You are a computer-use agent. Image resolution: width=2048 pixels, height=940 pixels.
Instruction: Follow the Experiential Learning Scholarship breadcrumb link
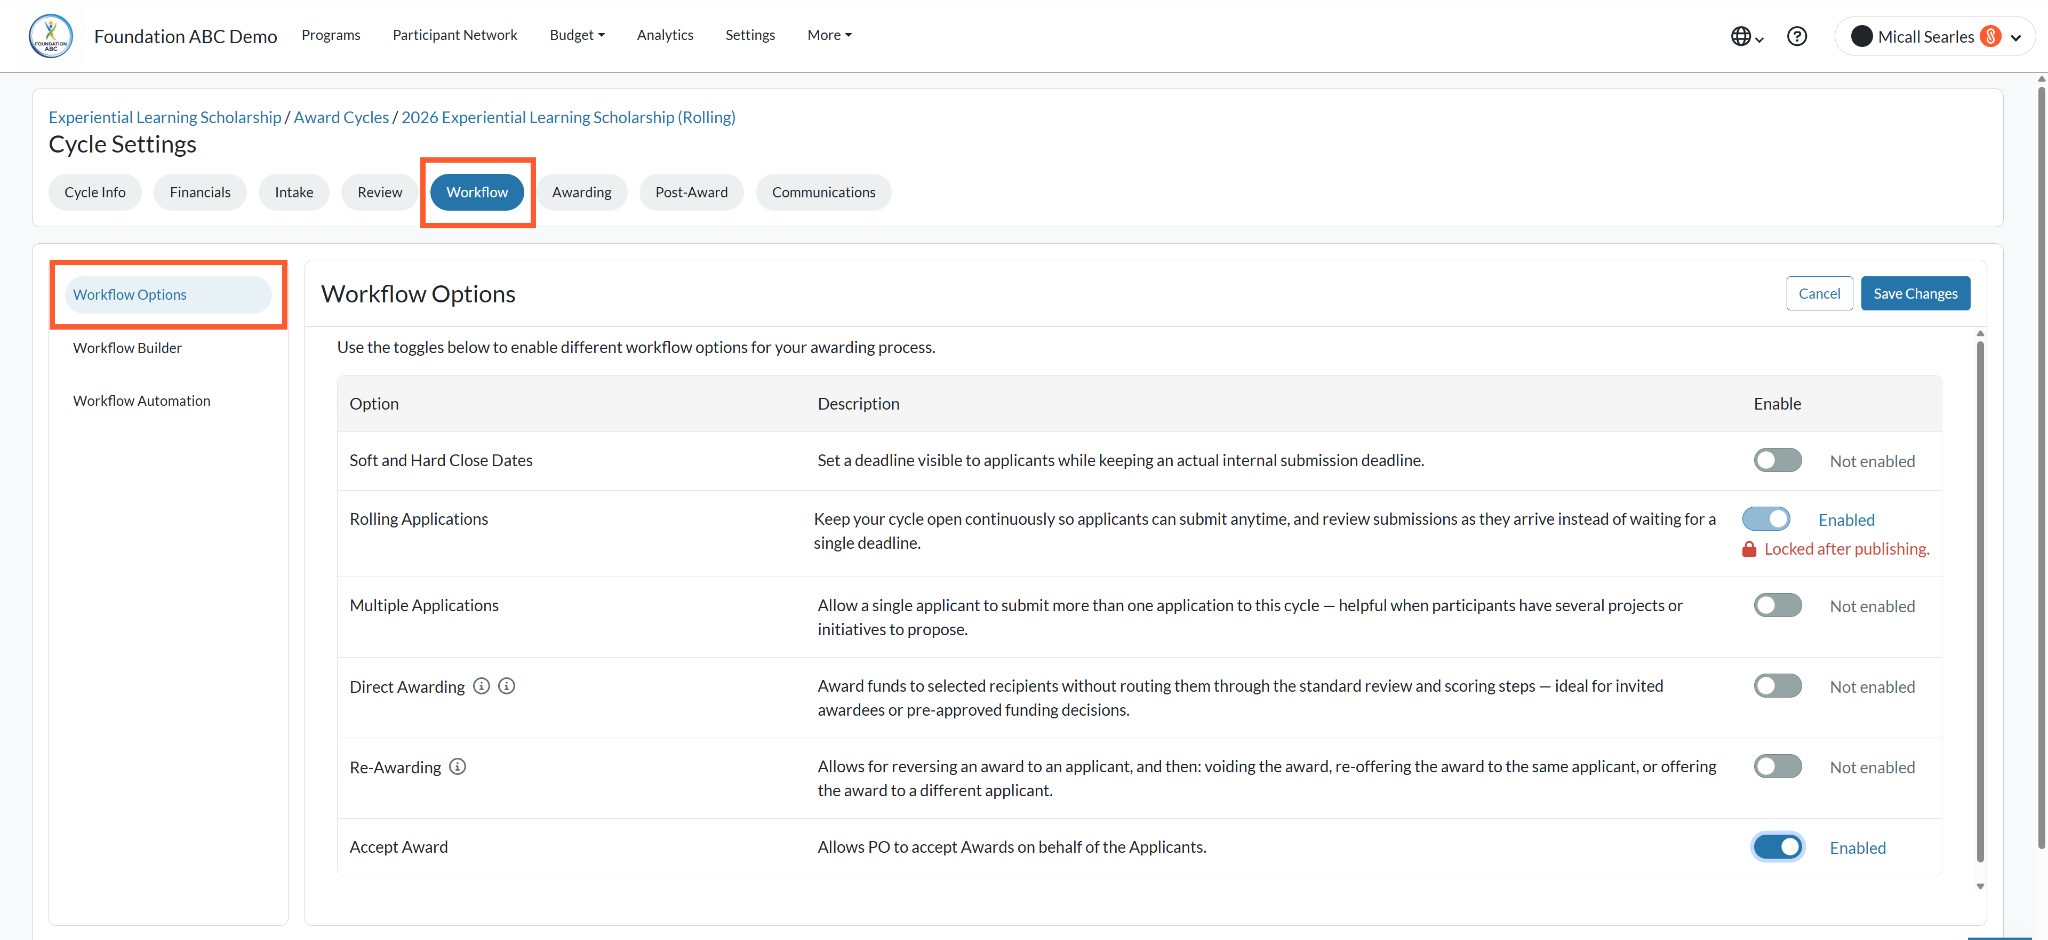[165, 117]
